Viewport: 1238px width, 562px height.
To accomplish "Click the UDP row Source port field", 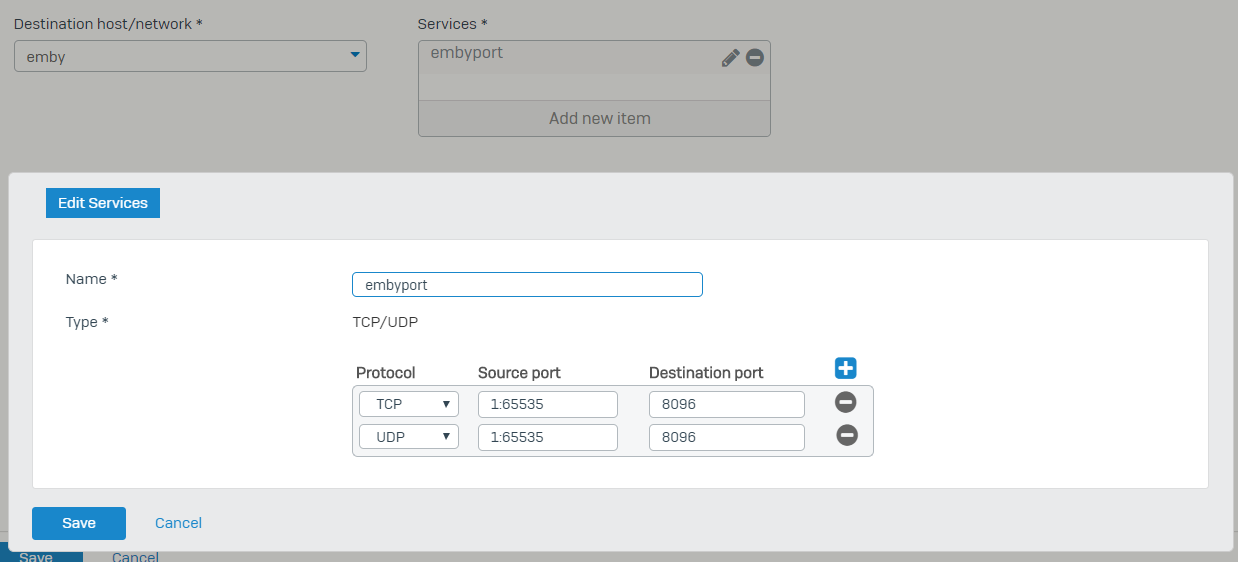I will (x=548, y=437).
